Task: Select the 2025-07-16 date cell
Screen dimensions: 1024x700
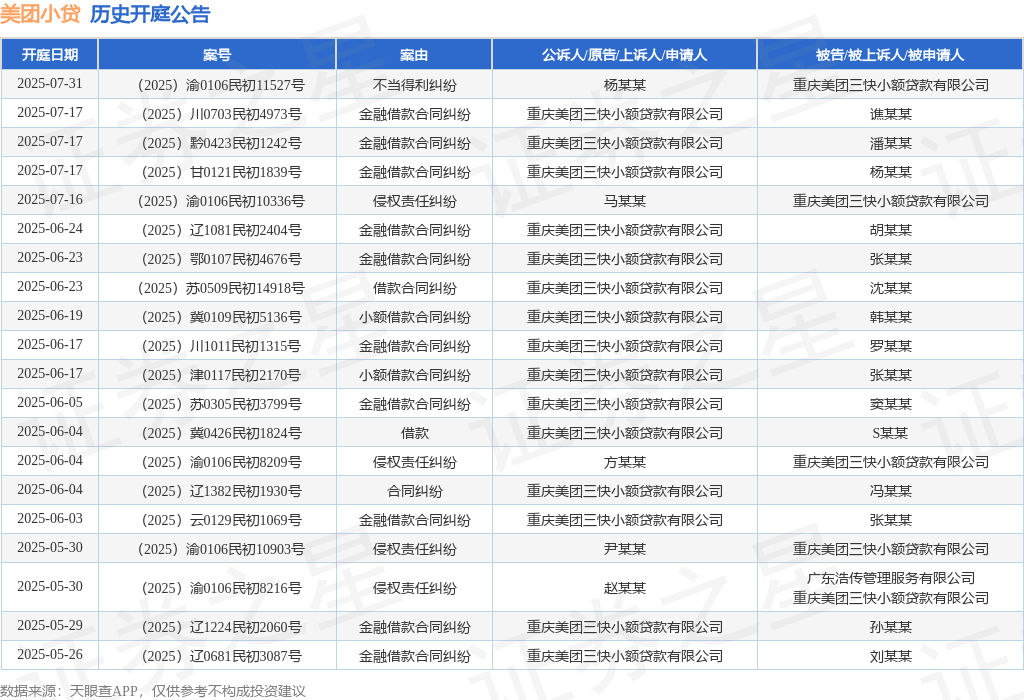Action: [x=50, y=199]
